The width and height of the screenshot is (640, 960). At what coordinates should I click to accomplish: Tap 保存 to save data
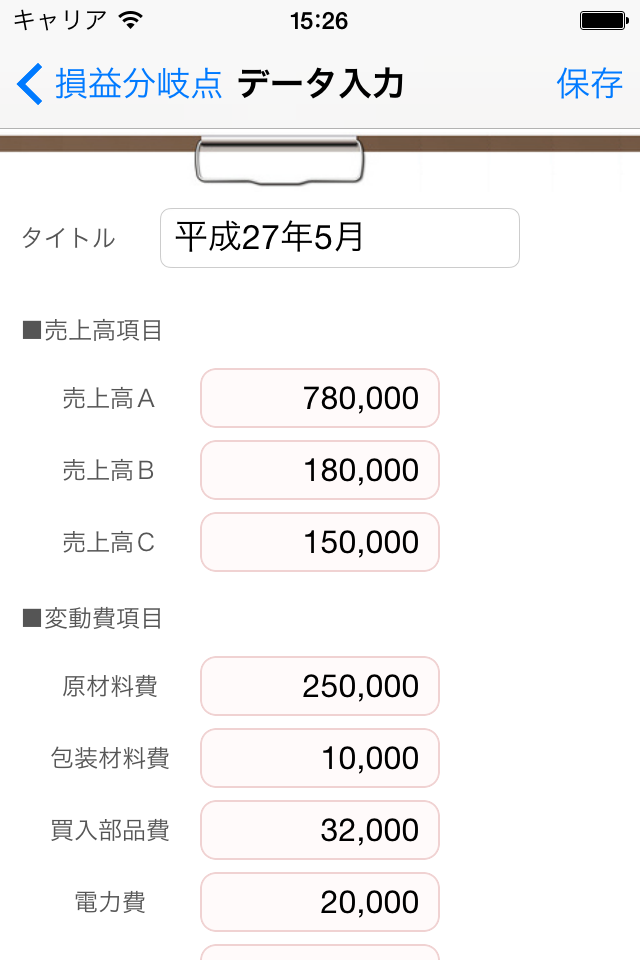coord(590,85)
